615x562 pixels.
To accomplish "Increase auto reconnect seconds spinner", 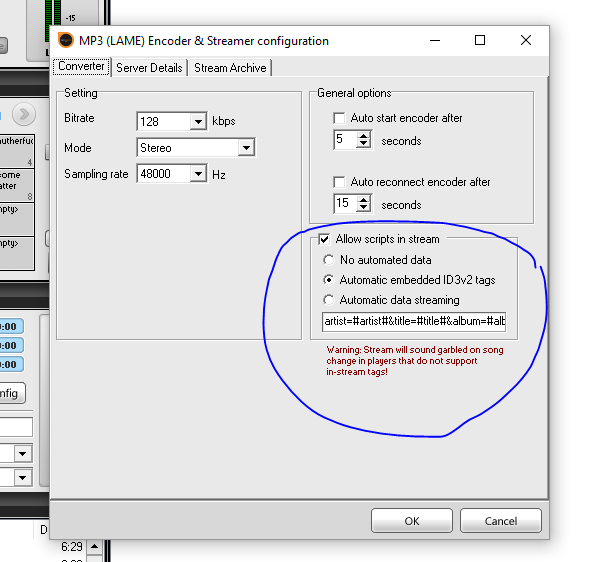I will click(364, 199).
